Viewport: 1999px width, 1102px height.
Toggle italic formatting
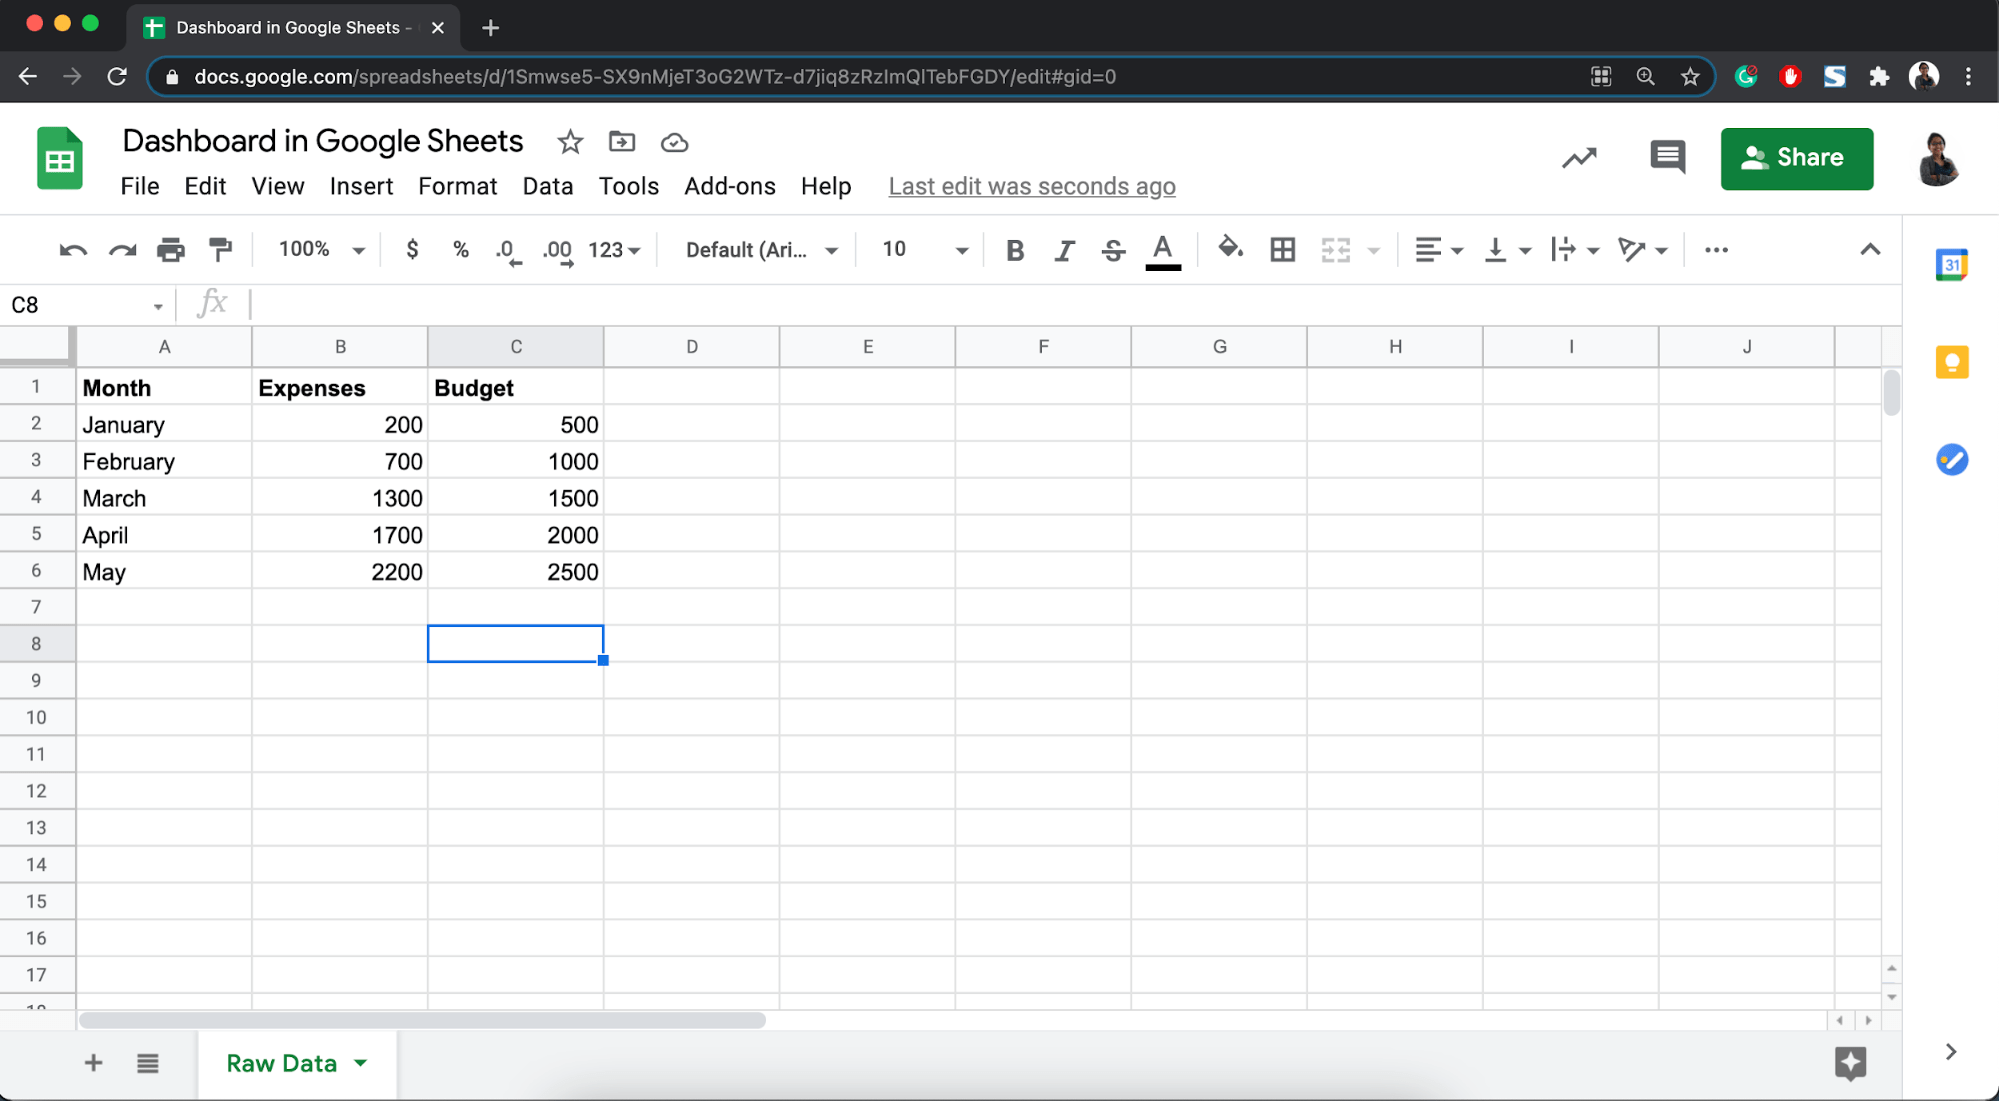1064,250
